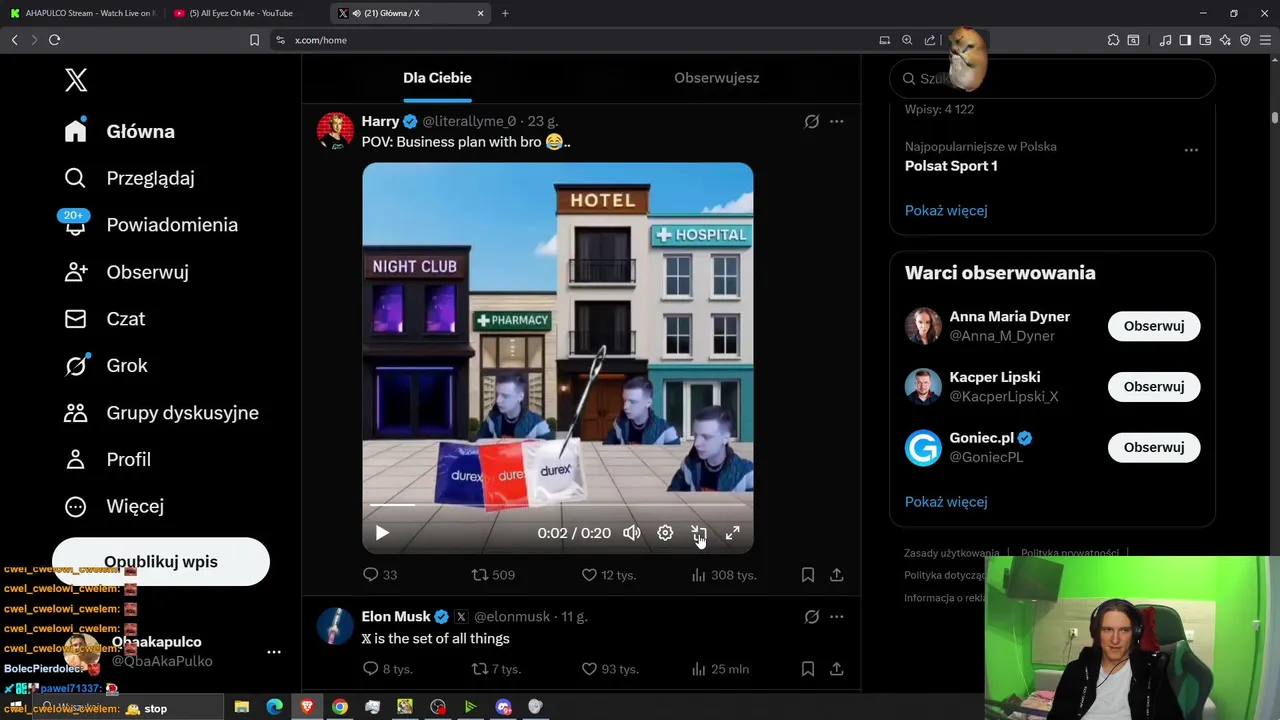The height and width of the screenshot is (720, 1280).
Task: Open account menu for QbaAkaPulko
Action: click(274, 652)
